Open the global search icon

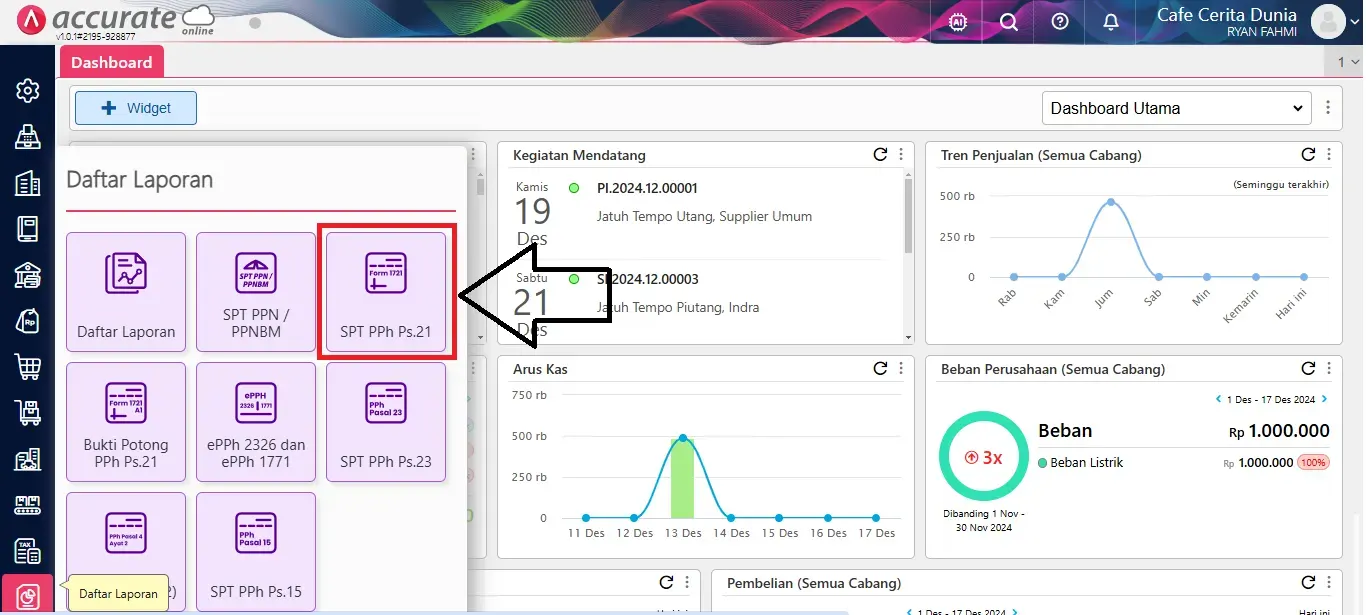1008,21
